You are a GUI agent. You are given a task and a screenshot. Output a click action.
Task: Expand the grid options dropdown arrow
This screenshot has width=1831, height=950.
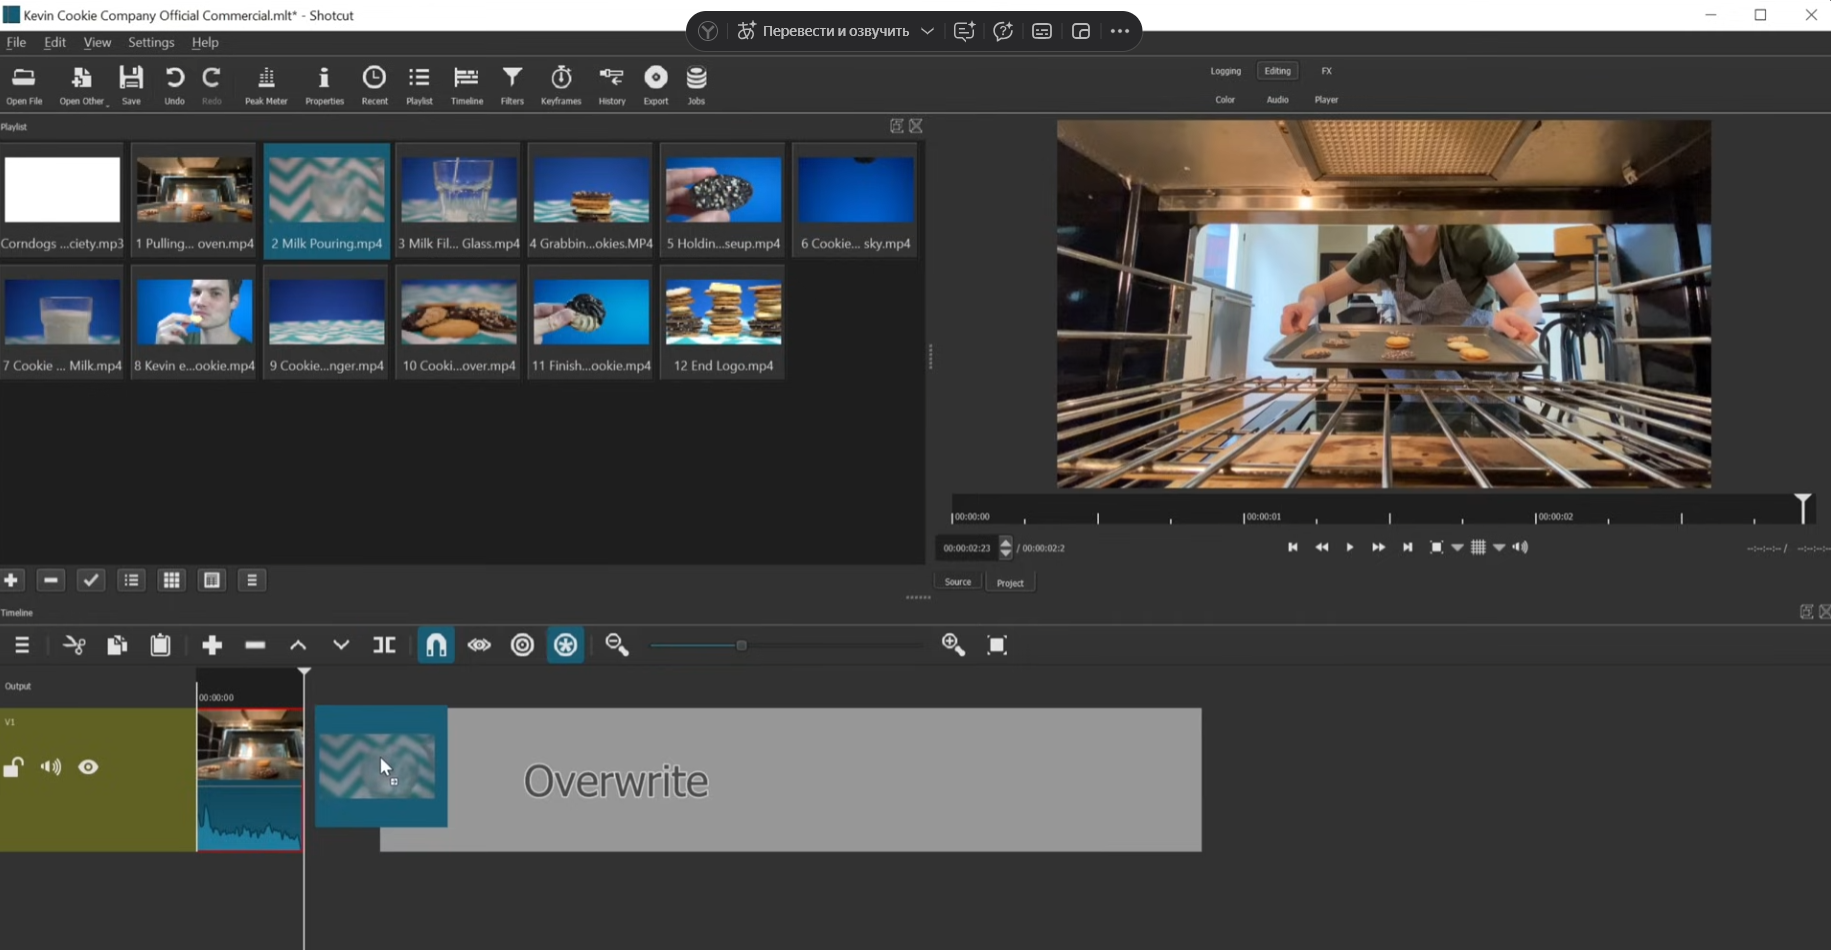point(1499,547)
